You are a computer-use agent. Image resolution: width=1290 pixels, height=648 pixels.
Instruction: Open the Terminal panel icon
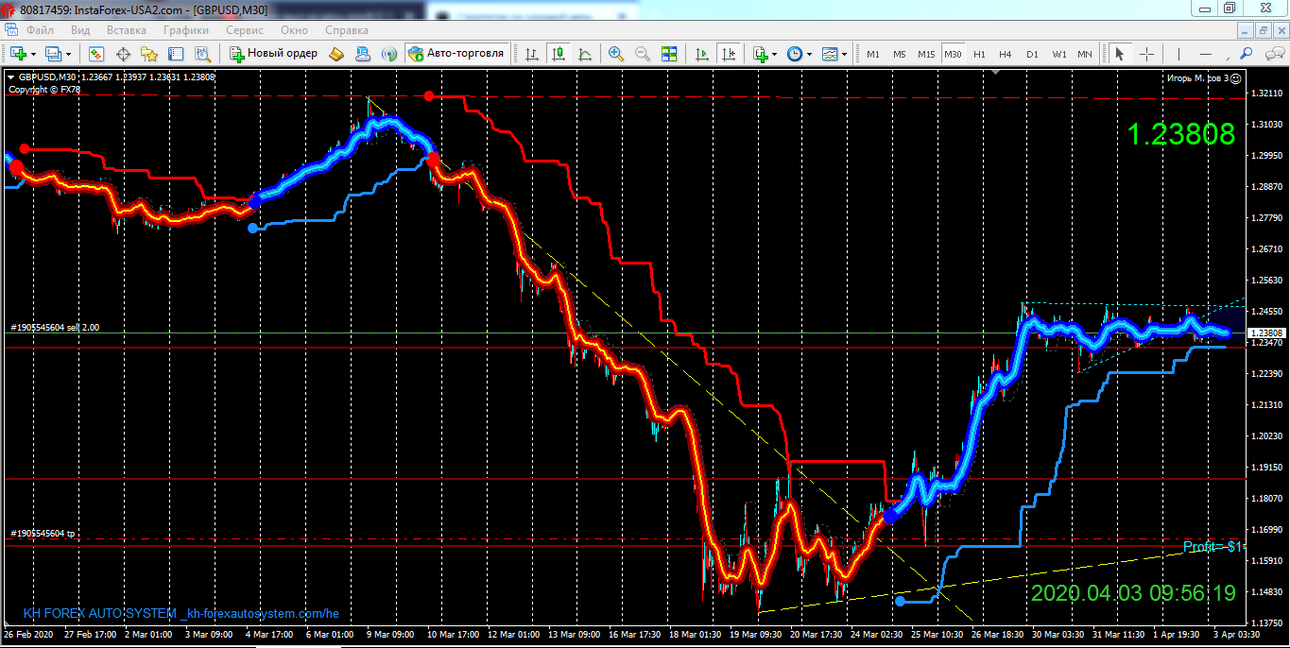pos(176,54)
